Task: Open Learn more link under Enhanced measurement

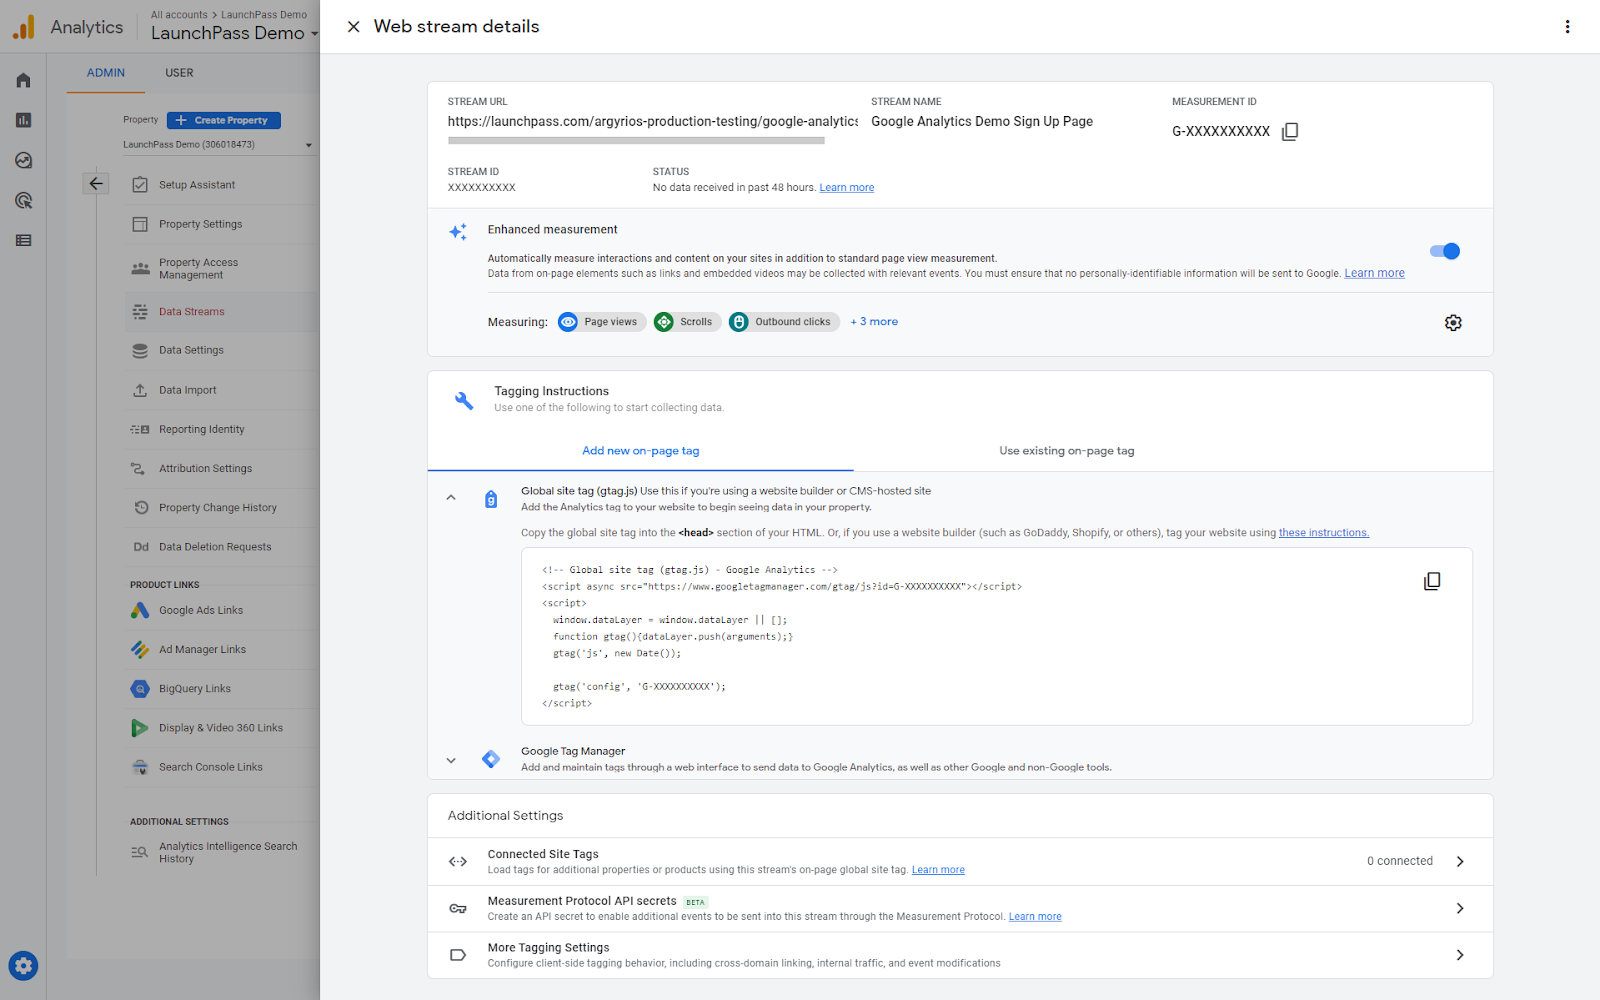Action: 1374,273
